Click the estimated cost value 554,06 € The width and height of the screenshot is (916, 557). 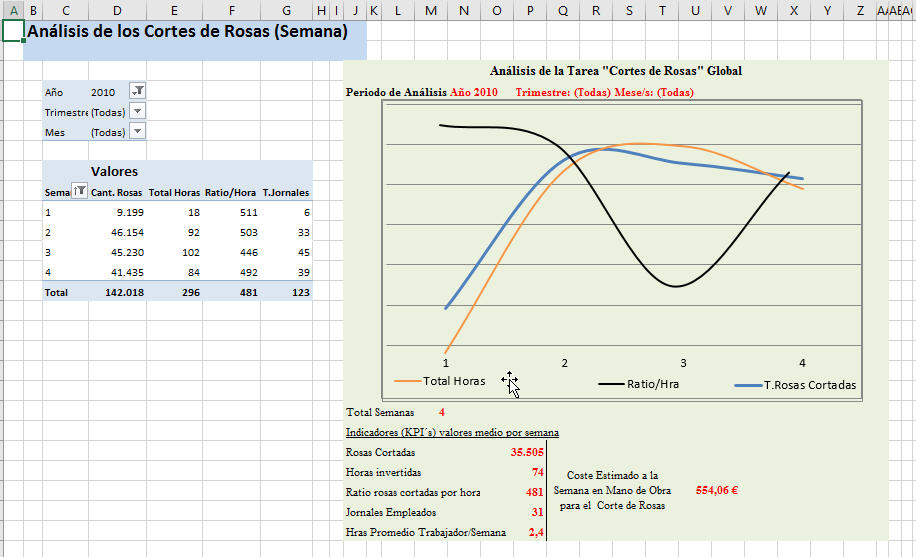click(716, 490)
